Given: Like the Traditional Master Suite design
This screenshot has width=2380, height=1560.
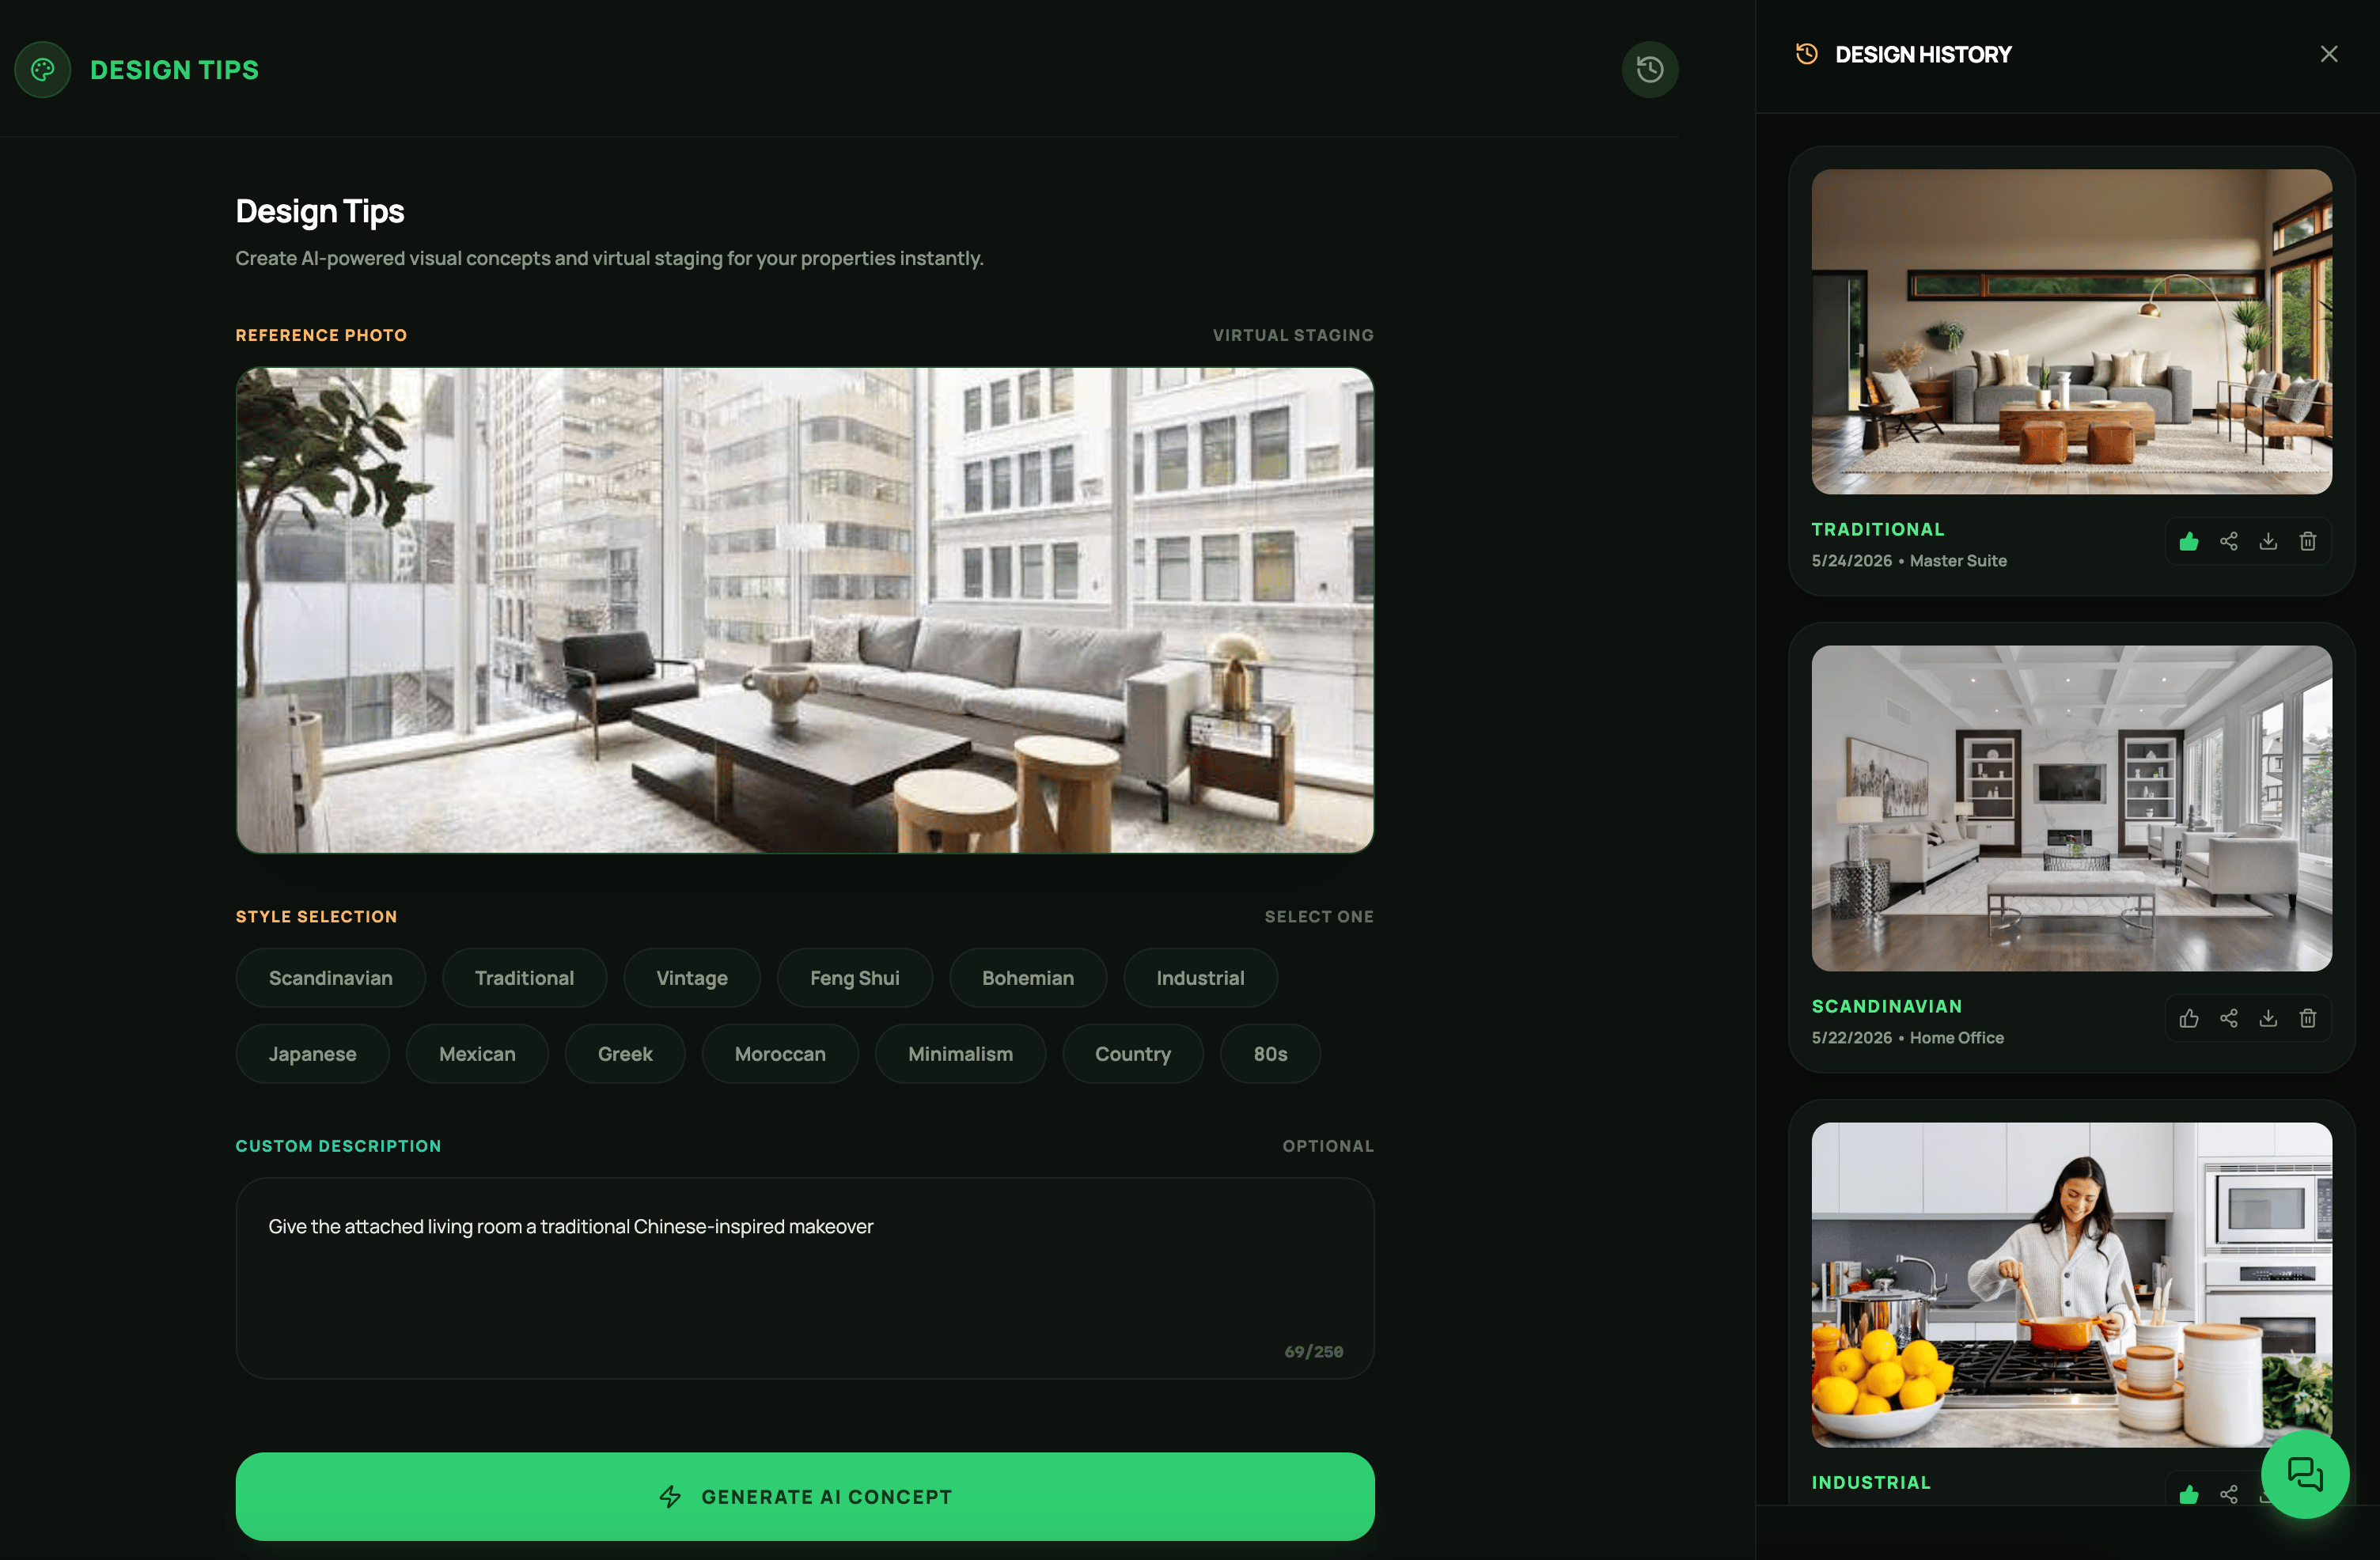Looking at the screenshot, I should 2188,541.
